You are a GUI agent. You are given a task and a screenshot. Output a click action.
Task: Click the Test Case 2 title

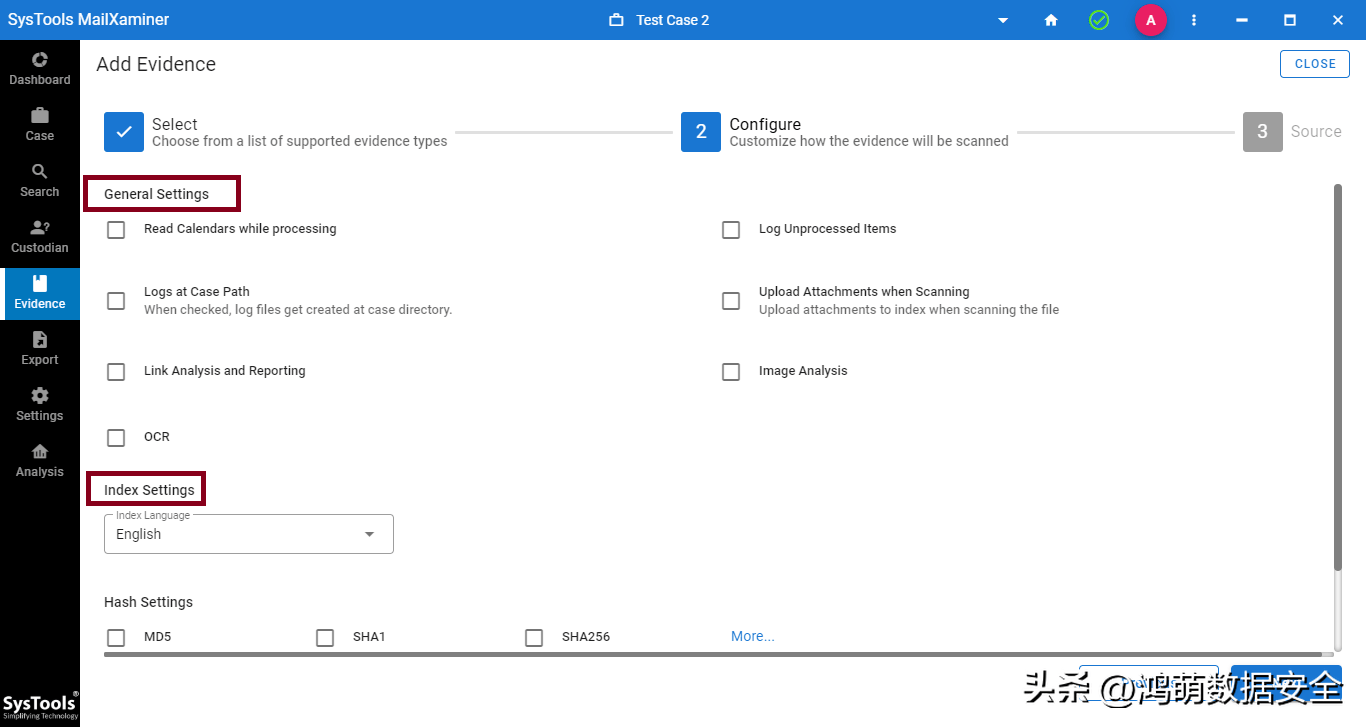(x=673, y=20)
